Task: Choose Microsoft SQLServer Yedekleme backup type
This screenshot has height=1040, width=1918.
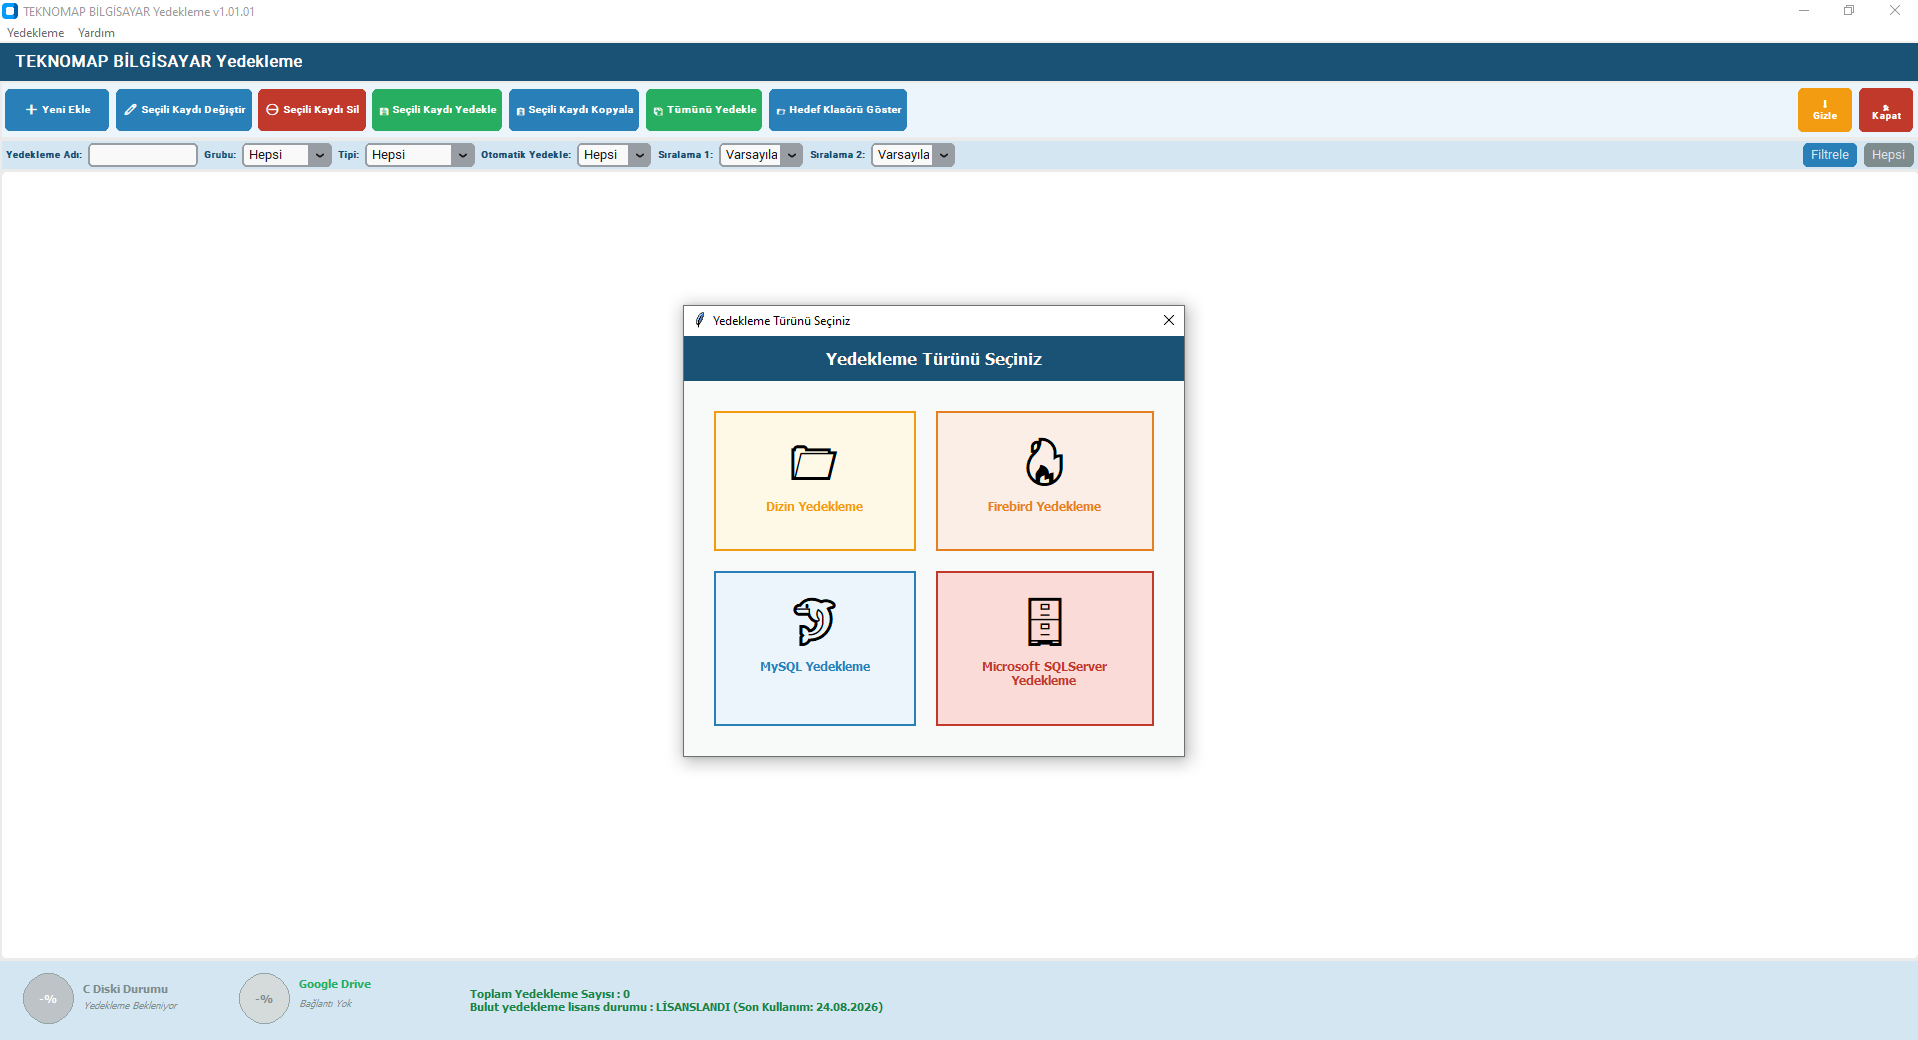Action: (1044, 648)
